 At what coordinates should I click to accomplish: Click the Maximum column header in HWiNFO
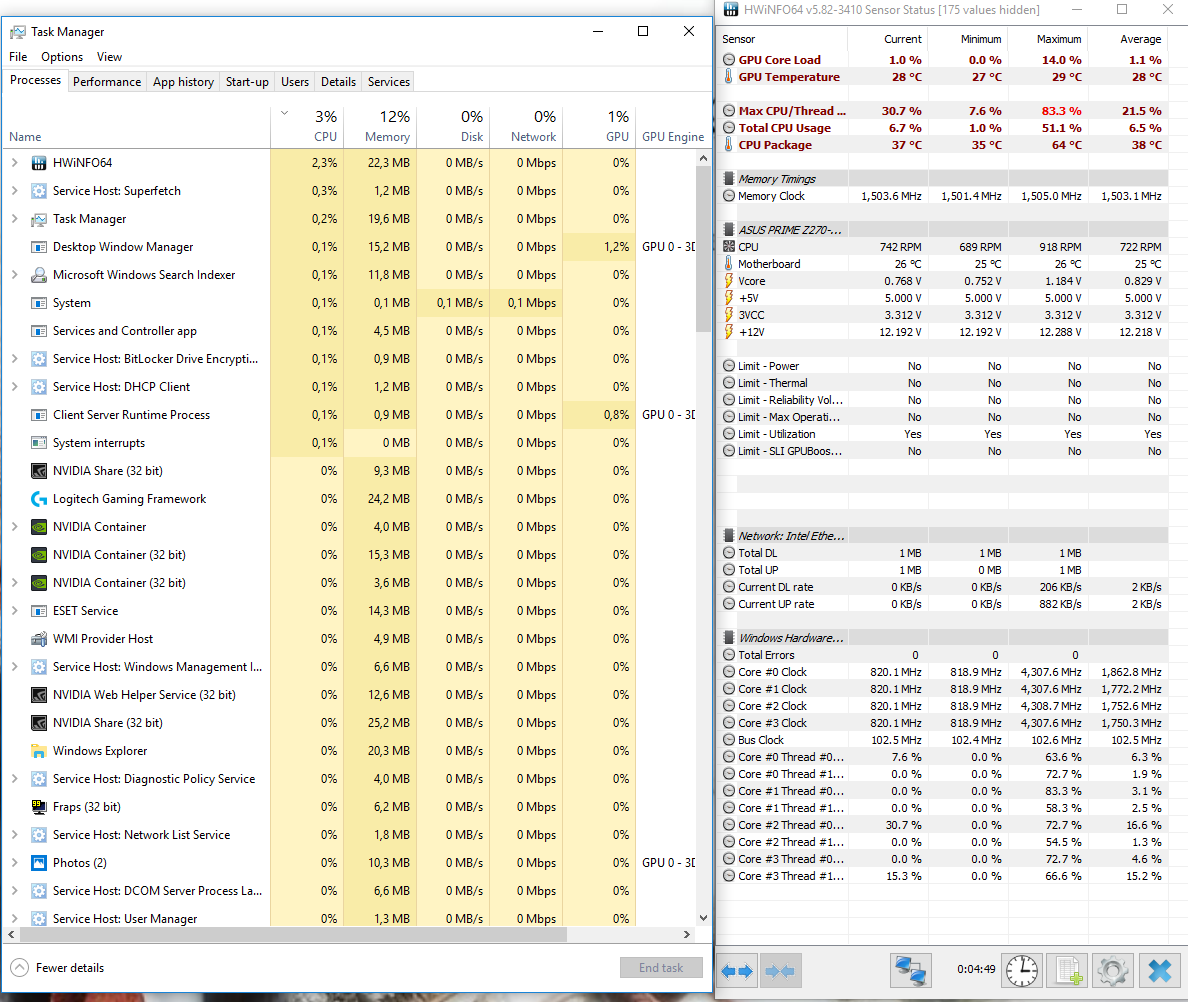[x=1049, y=39]
